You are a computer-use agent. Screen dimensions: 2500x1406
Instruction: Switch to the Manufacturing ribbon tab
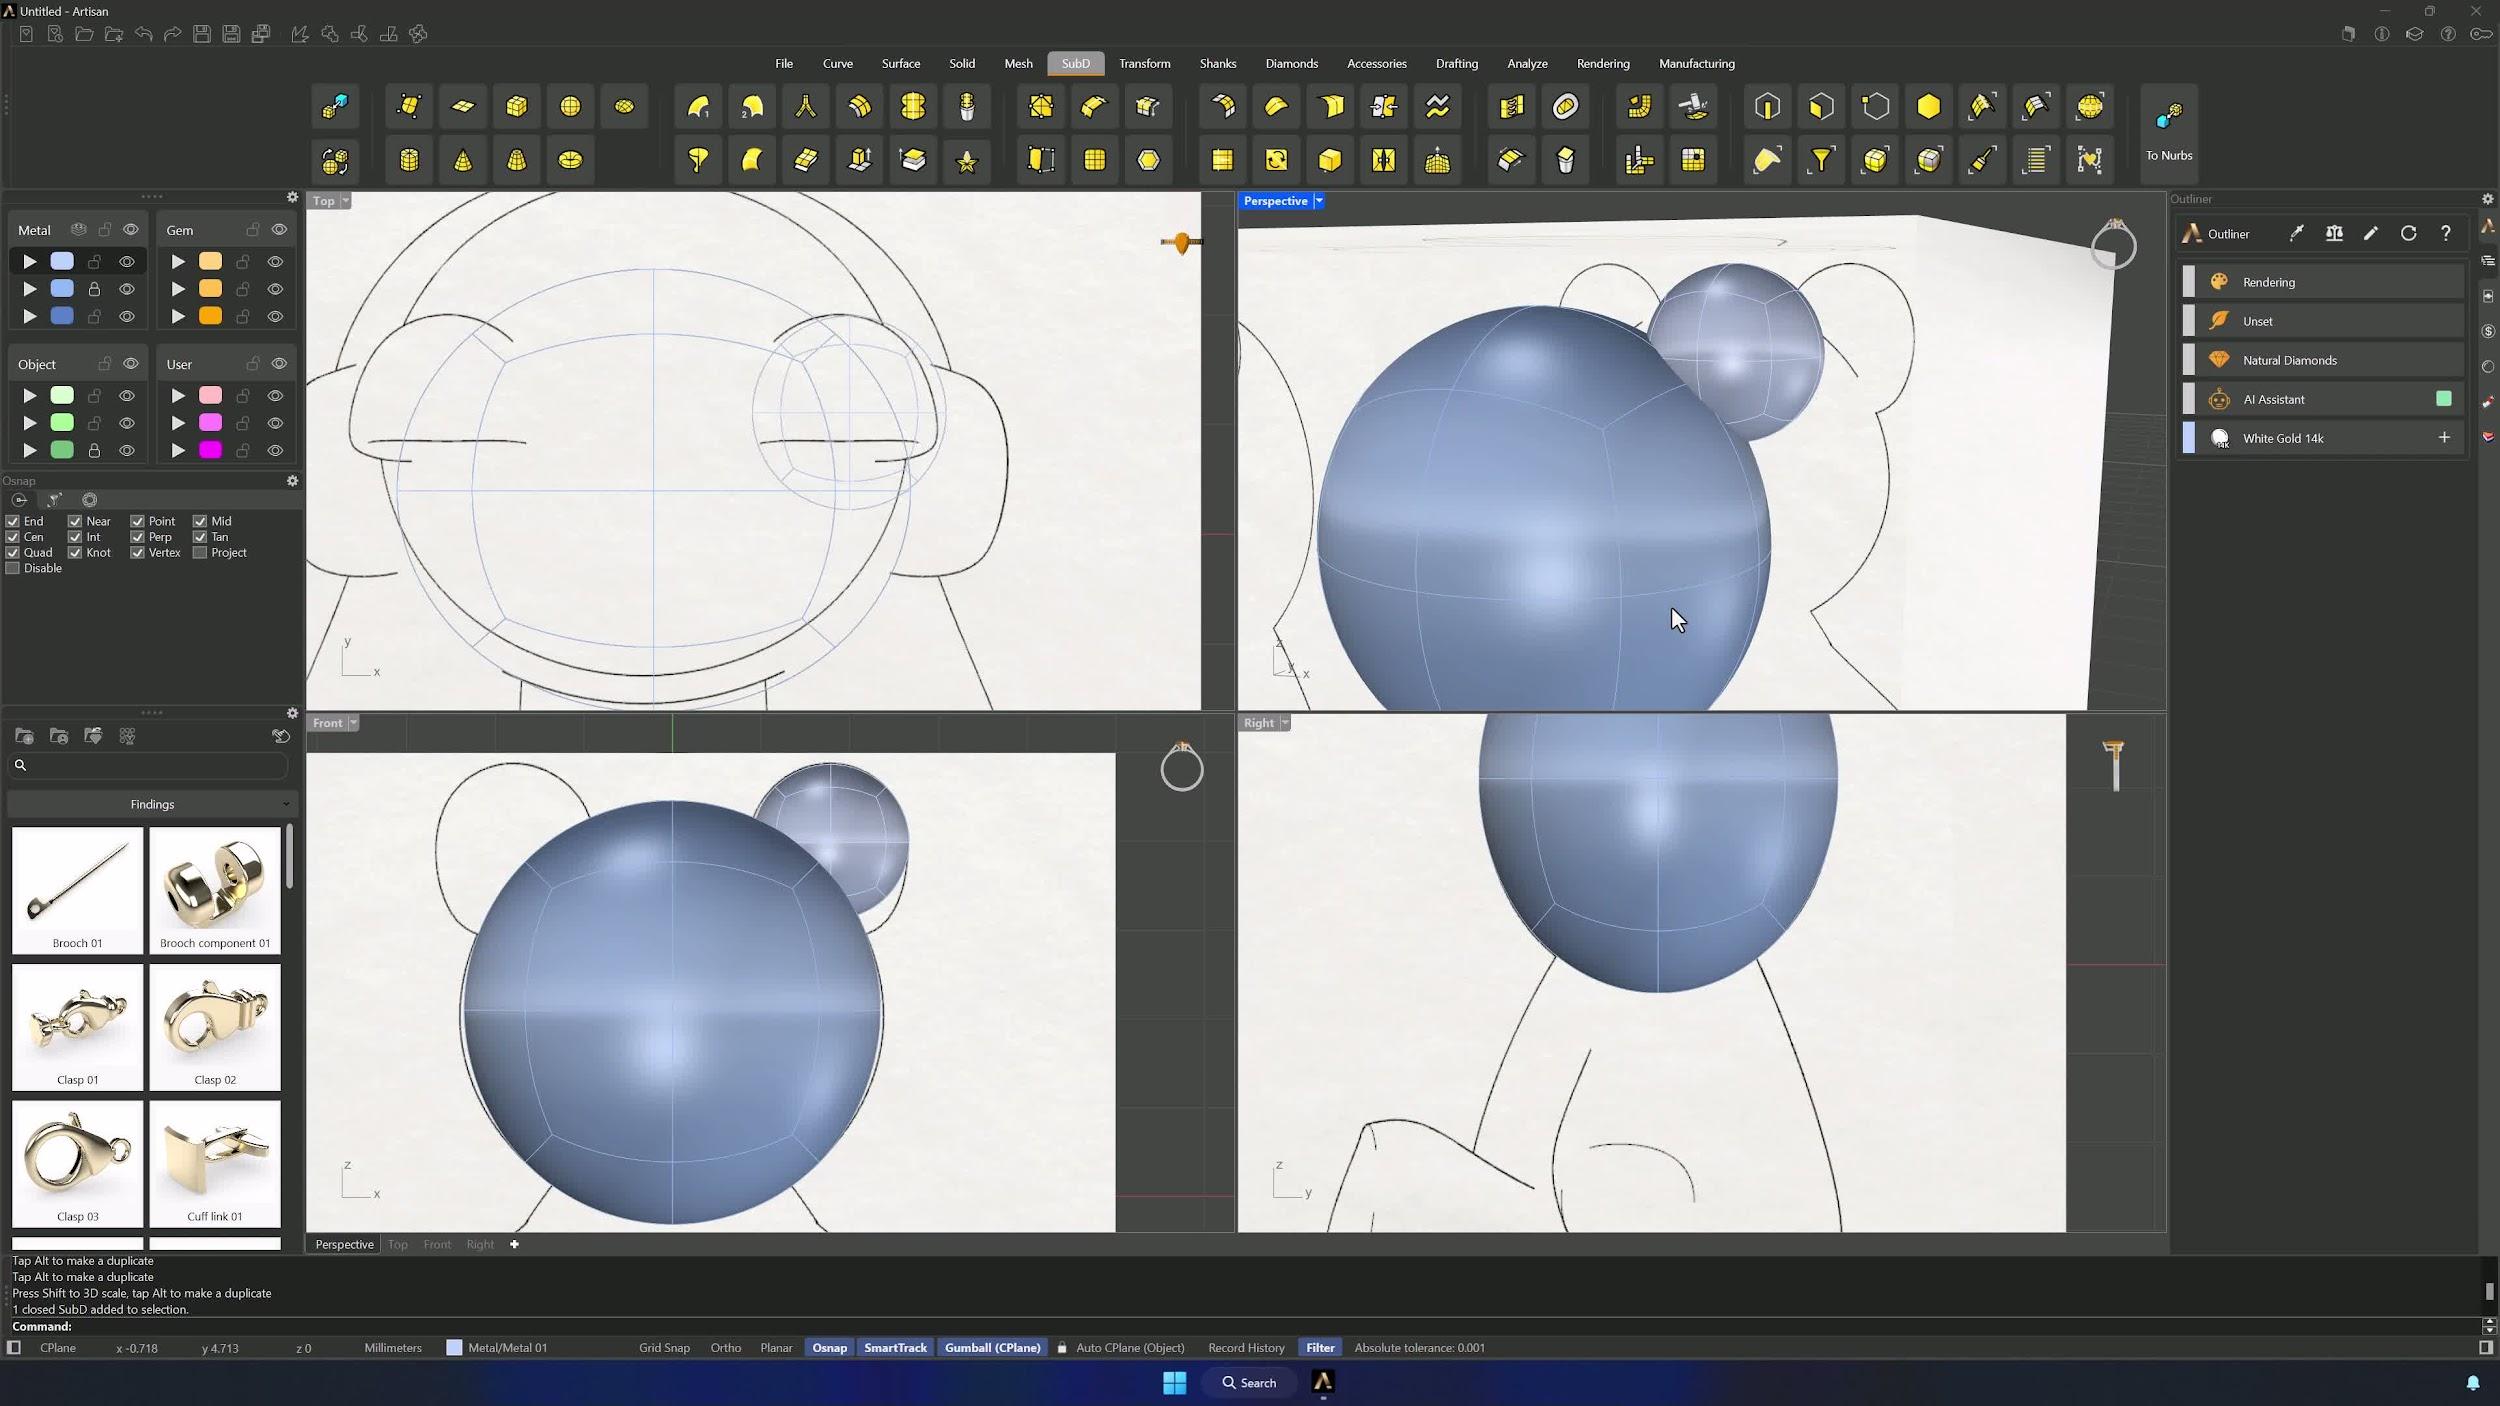[1696, 63]
